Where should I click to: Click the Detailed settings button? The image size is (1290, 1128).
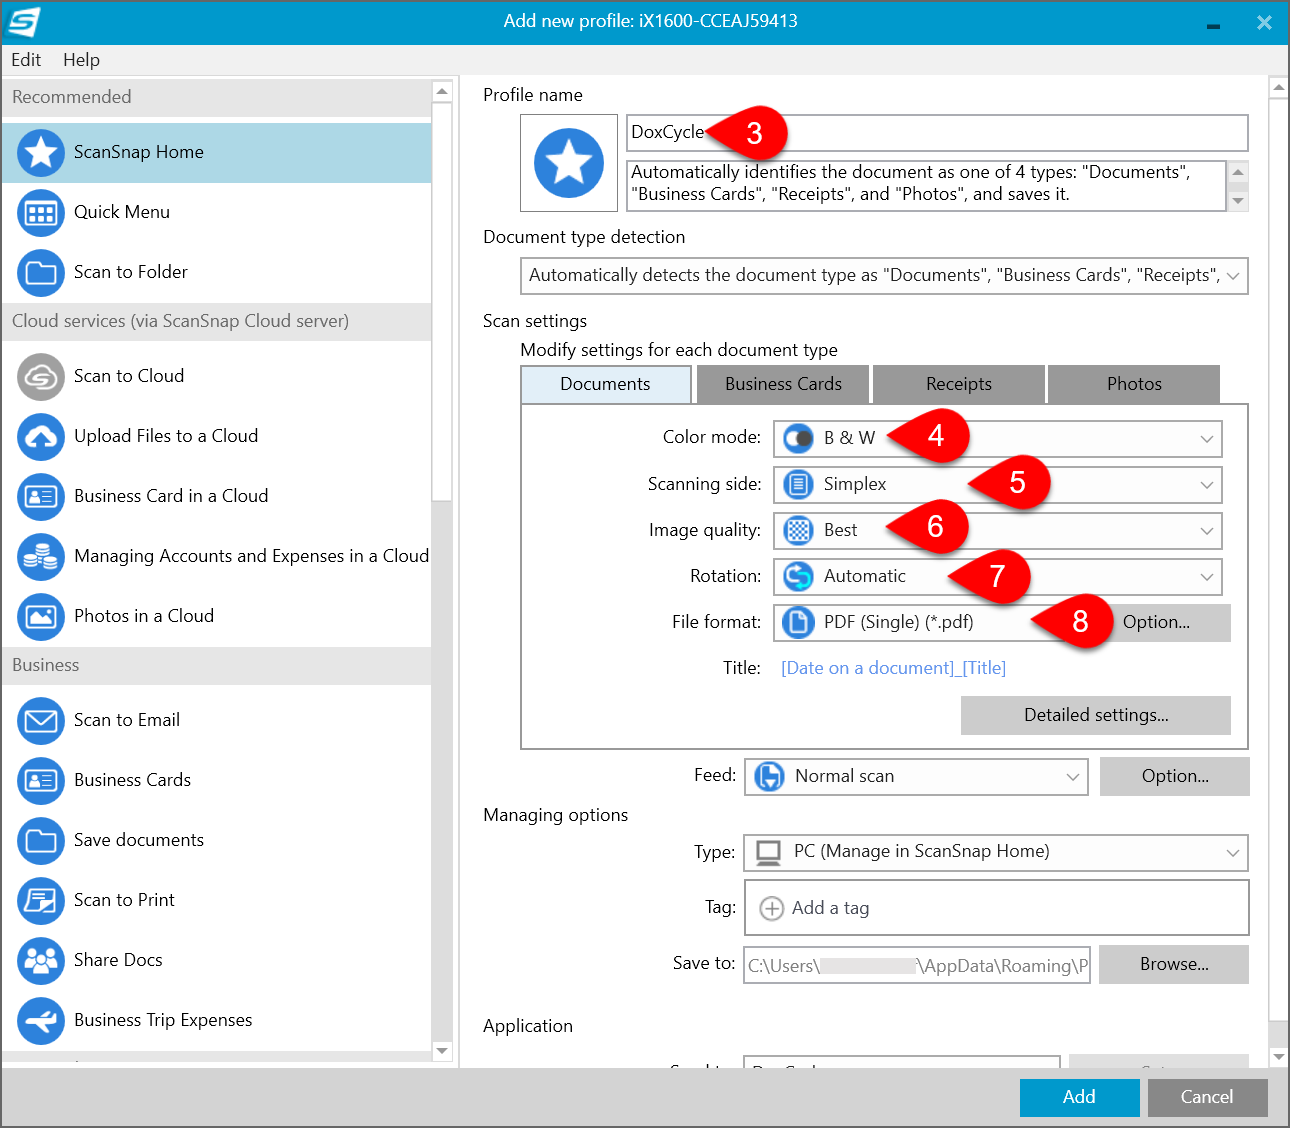[x=1095, y=715]
